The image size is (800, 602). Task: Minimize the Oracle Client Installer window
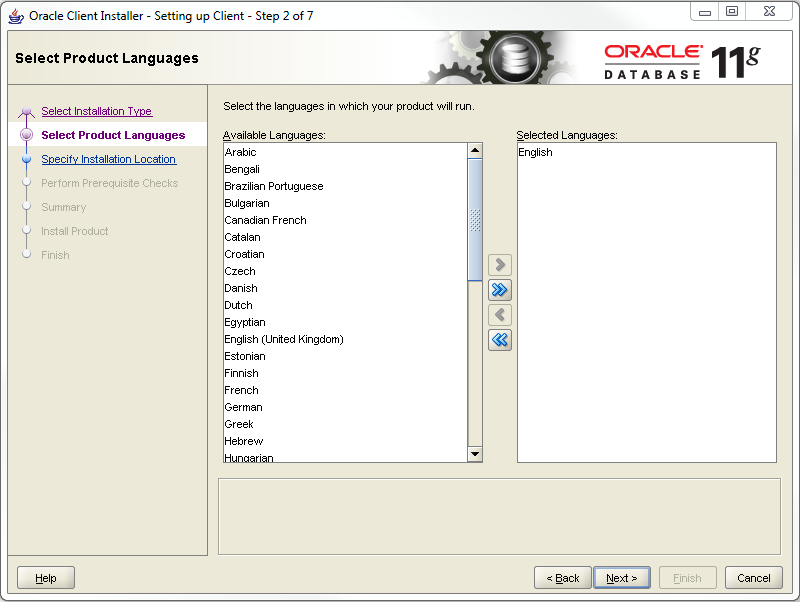tap(705, 12)
